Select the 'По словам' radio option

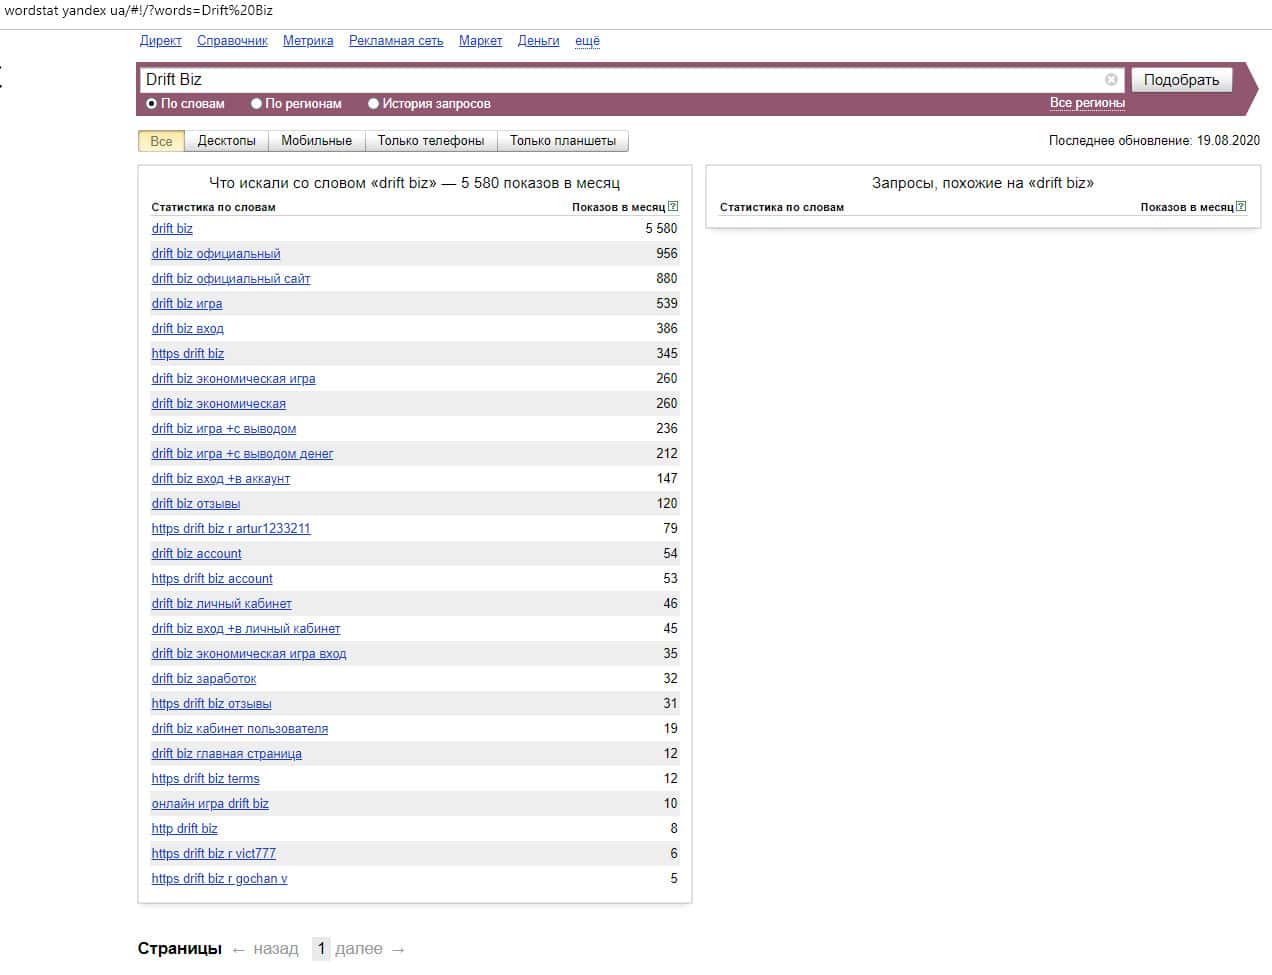[x=152, y=104]
